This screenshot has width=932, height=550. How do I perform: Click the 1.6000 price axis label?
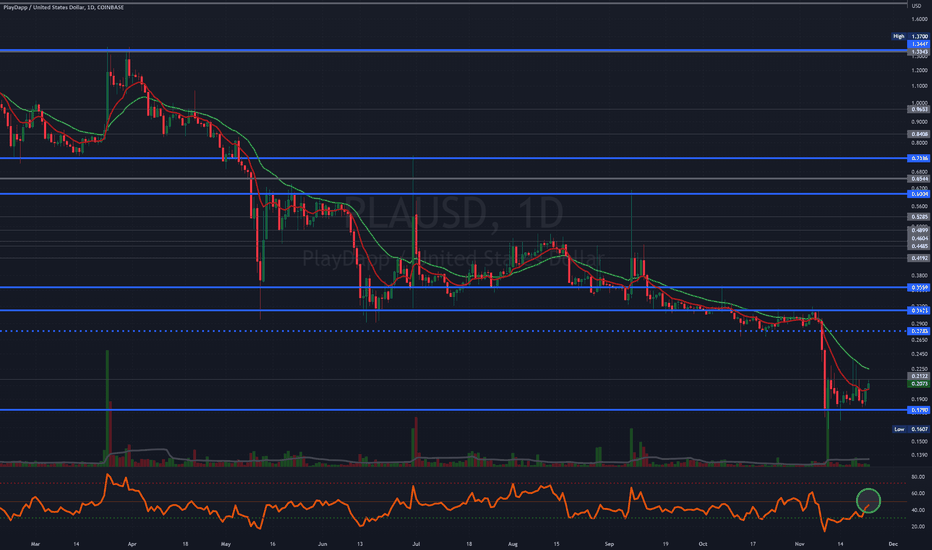pos(919,19)
